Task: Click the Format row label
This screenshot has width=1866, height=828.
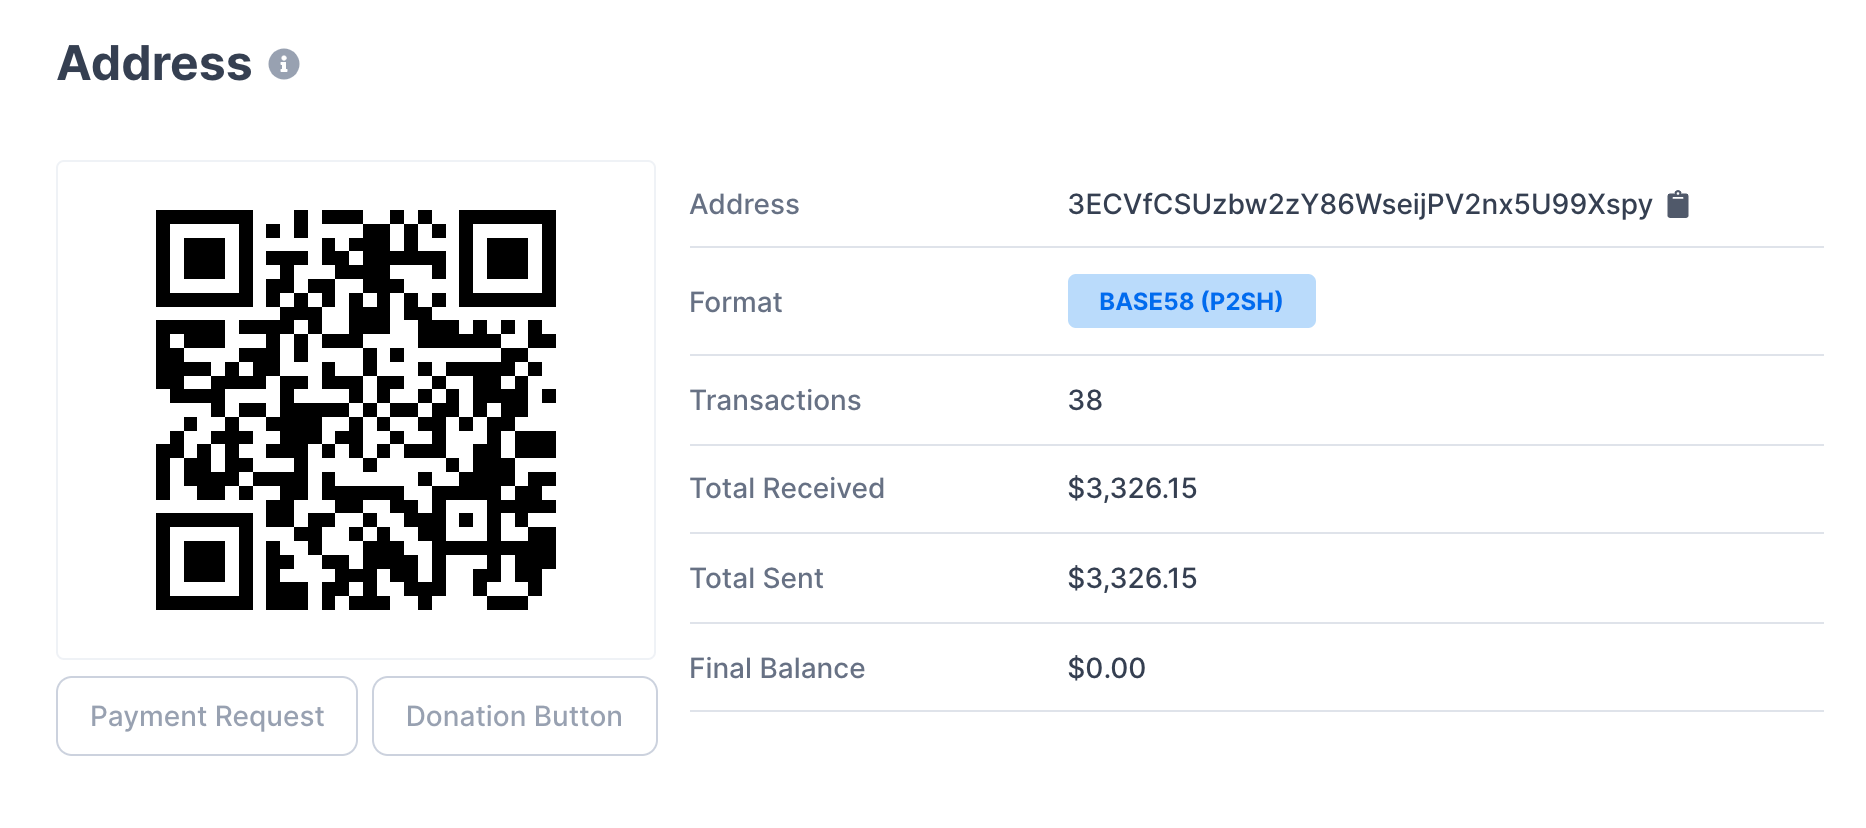Action: 735,302
